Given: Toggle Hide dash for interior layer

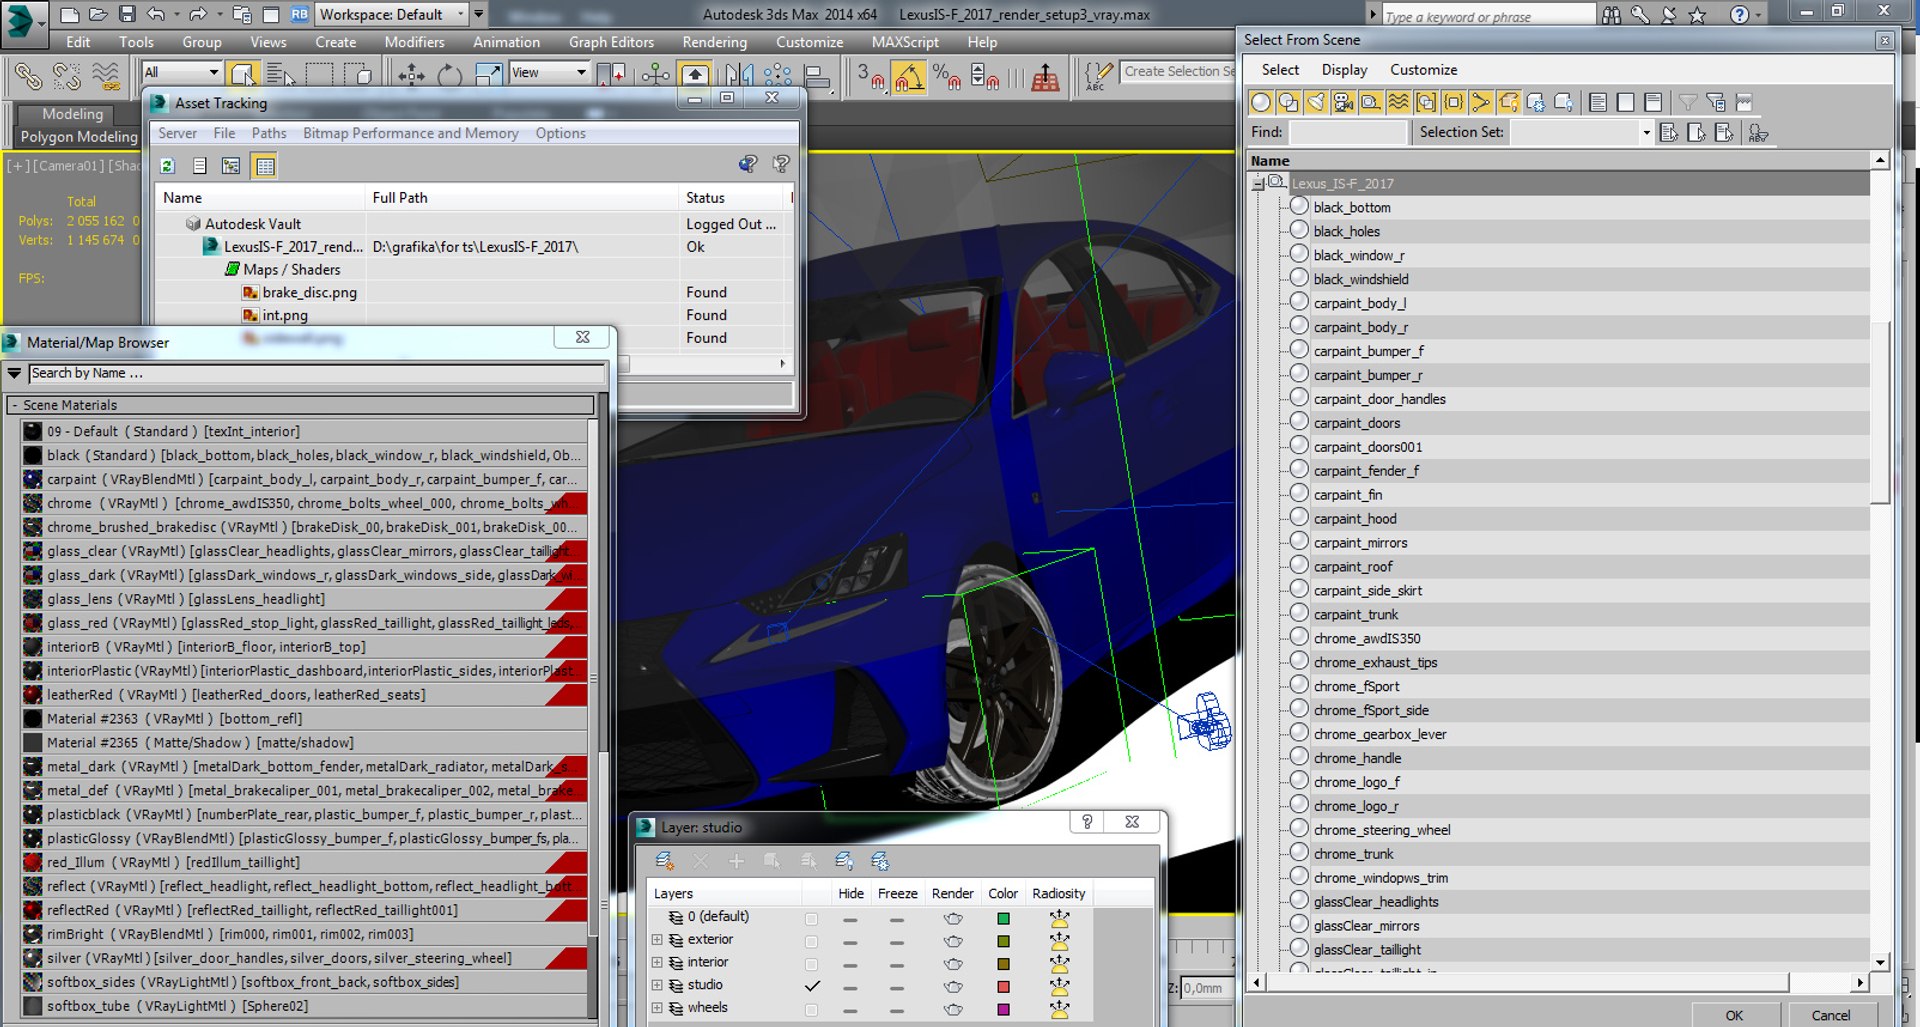Looking at the screenshot, I should tap(849, 964).
